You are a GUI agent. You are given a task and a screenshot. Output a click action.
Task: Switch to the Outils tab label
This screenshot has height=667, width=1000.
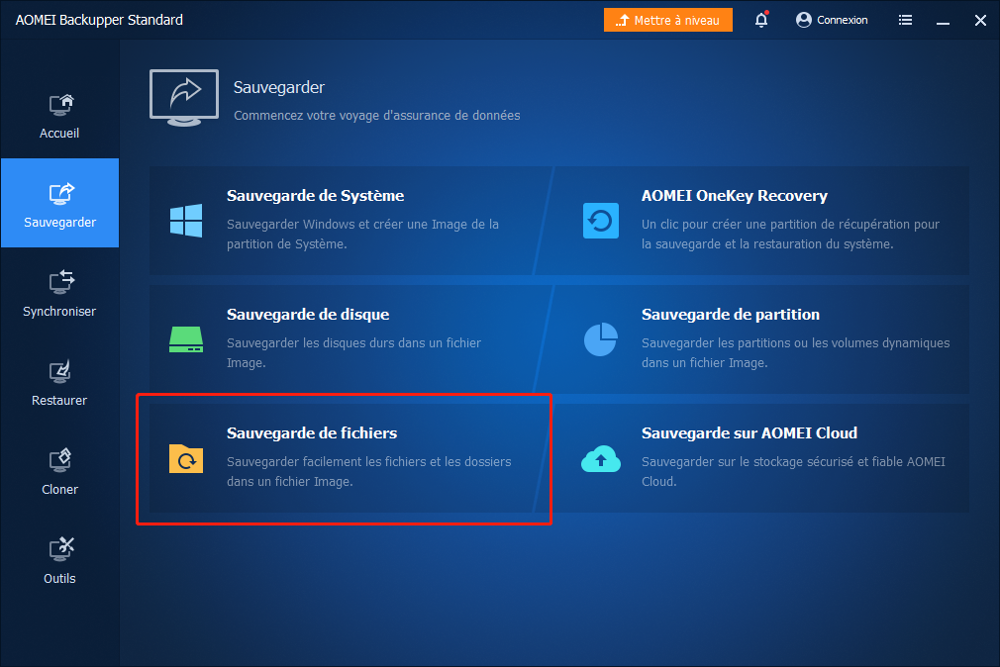click(59, 578)
